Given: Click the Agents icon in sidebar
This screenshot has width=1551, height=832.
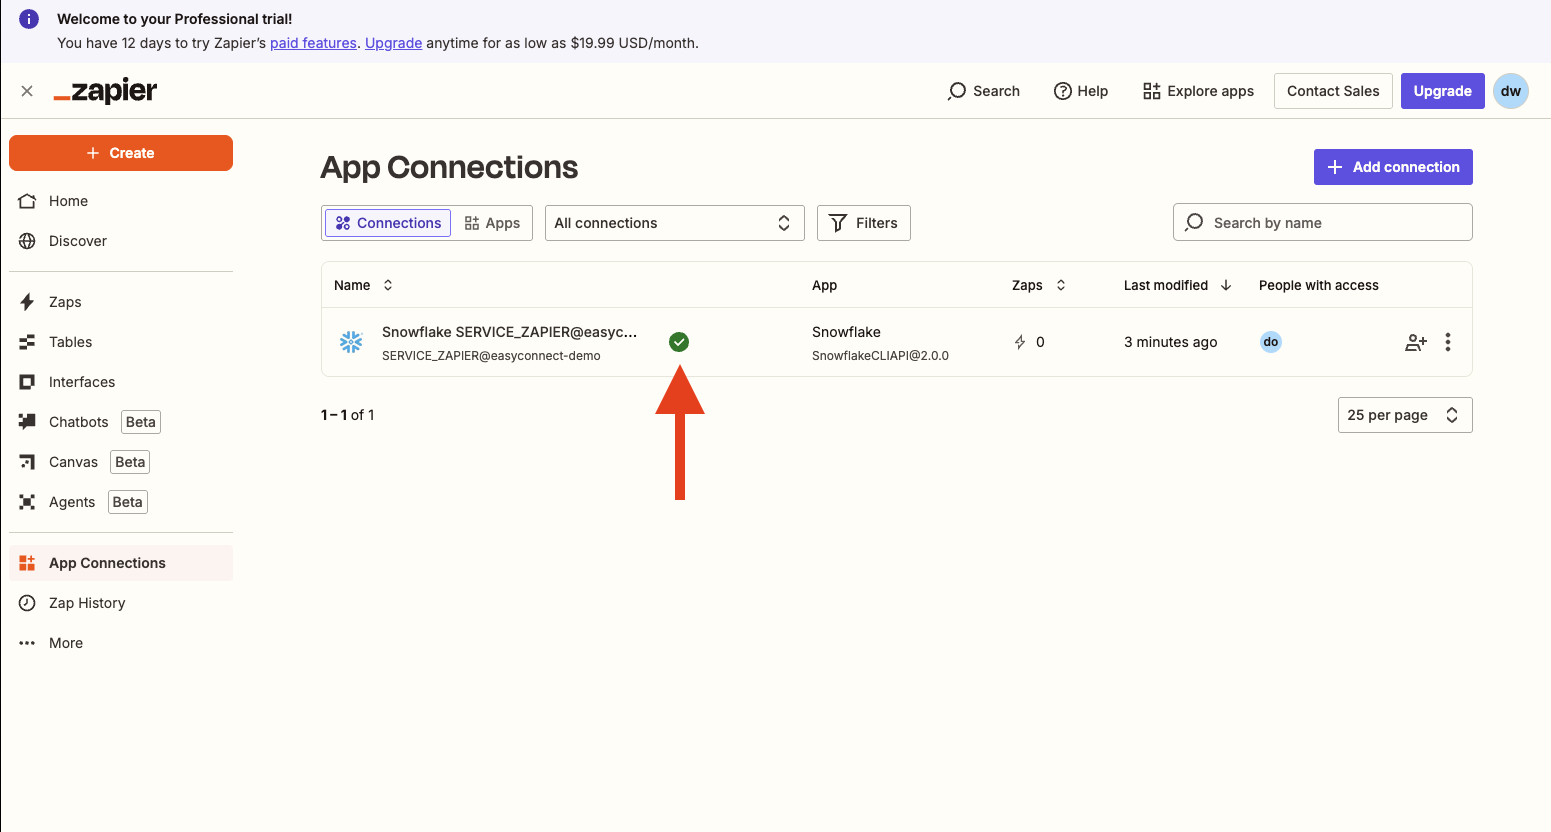Looking at the screenshot, I should click(27, 502).
